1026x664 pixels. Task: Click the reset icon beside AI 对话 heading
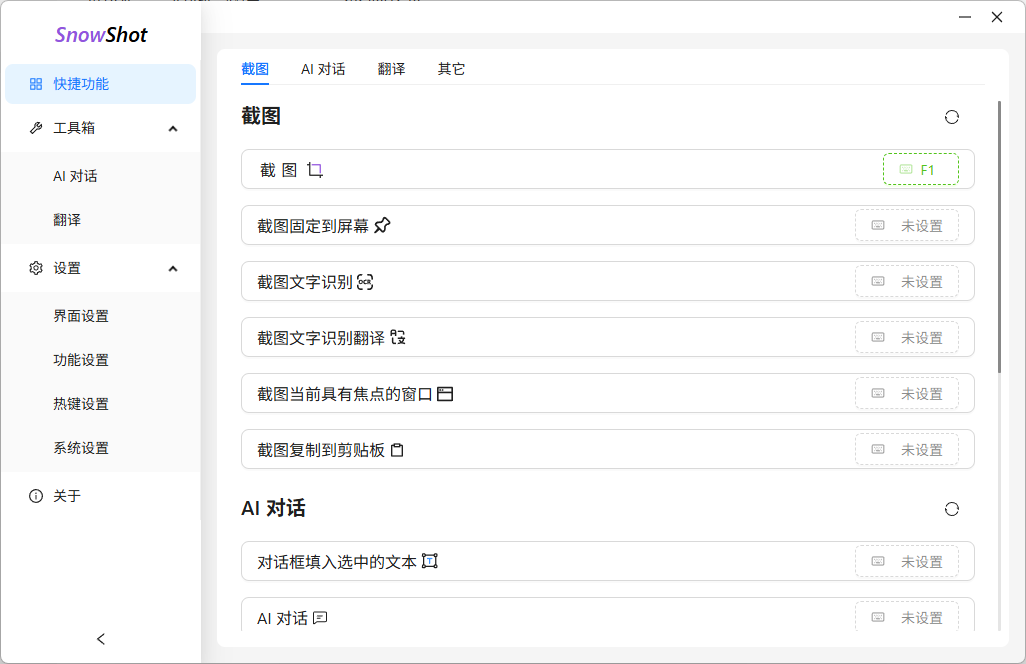[x=951, y=509]
